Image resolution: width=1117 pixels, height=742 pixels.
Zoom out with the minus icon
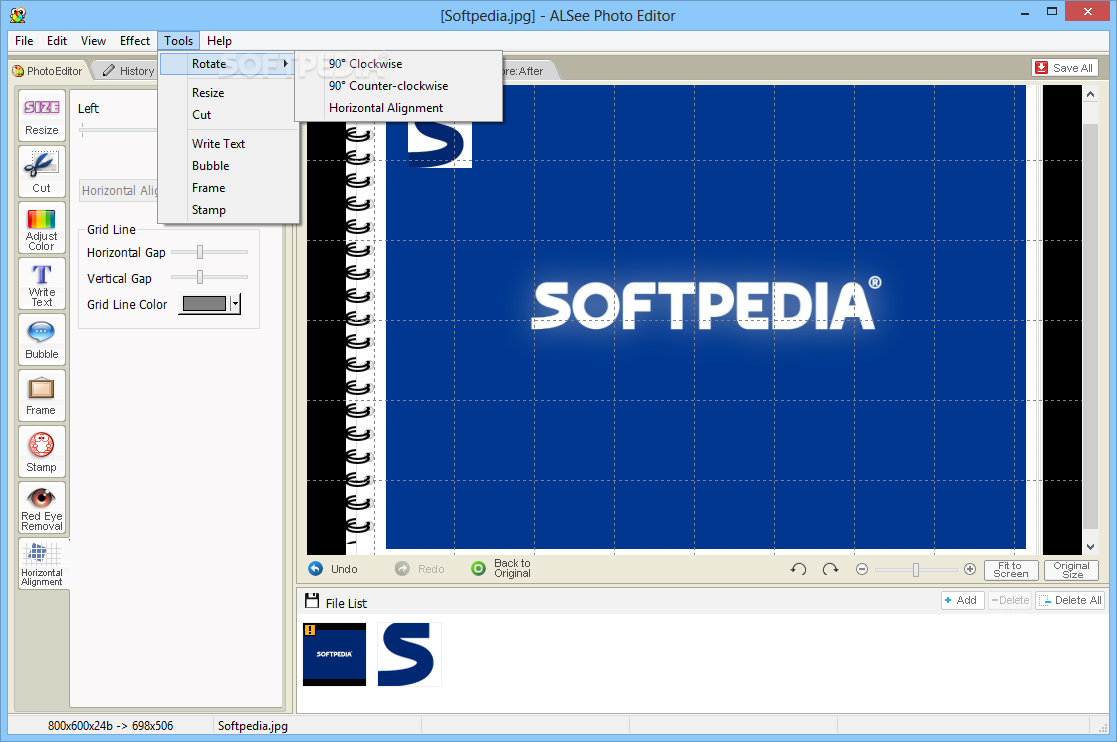click(862, 569)
